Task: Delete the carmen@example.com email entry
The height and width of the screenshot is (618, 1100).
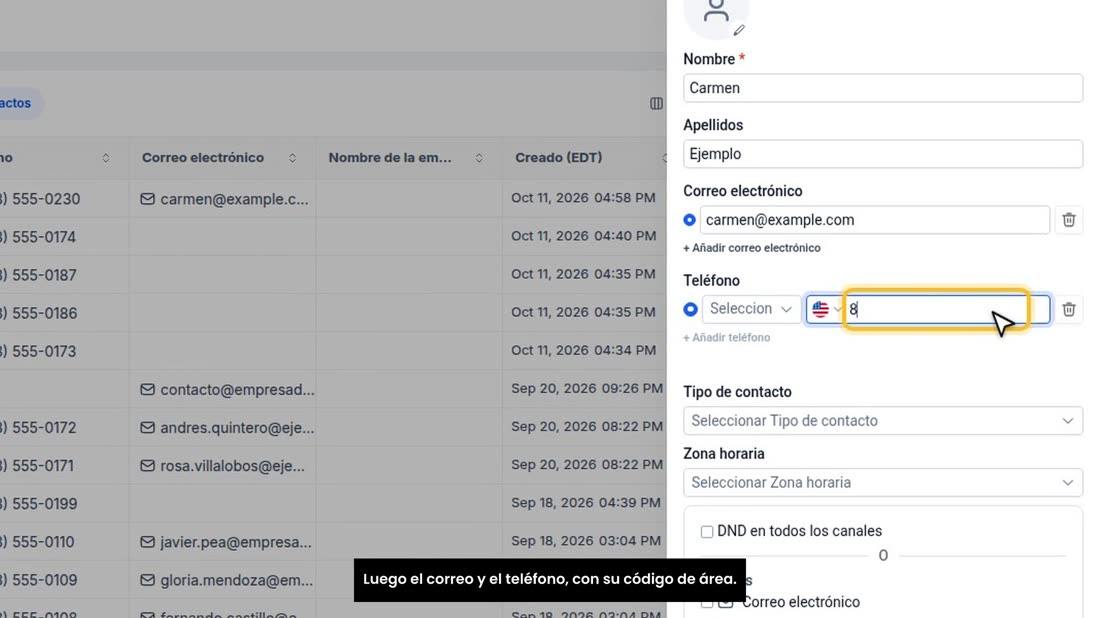Action: coord(1068,220)
